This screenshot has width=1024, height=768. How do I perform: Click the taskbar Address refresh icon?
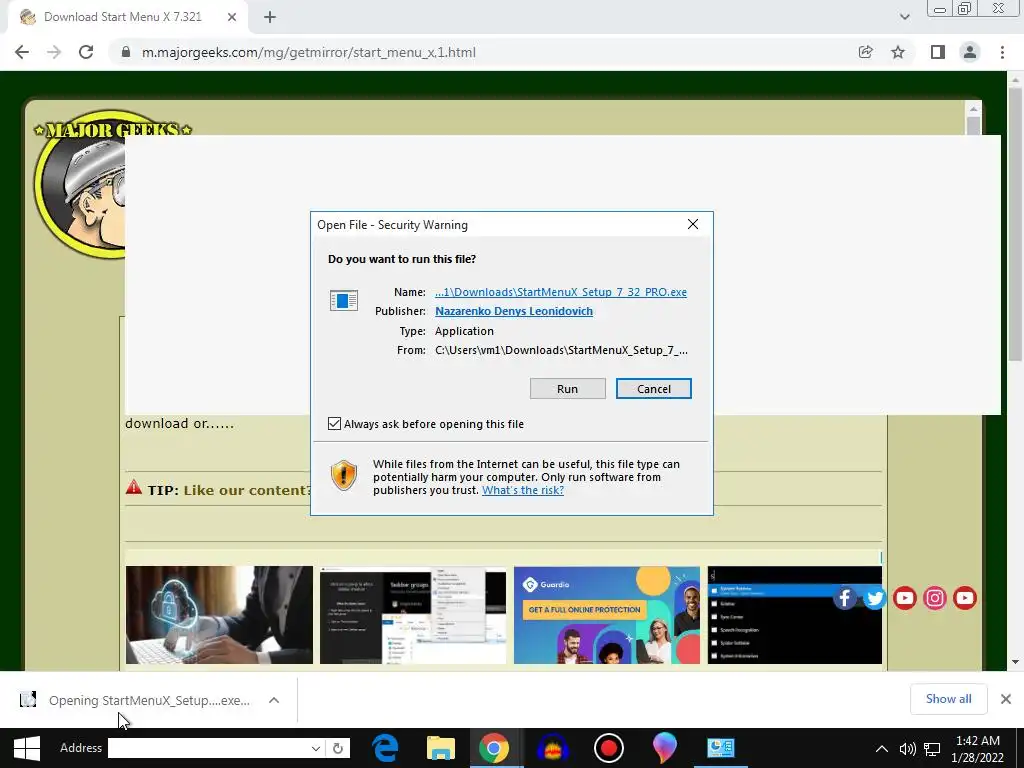pos(338,748)
